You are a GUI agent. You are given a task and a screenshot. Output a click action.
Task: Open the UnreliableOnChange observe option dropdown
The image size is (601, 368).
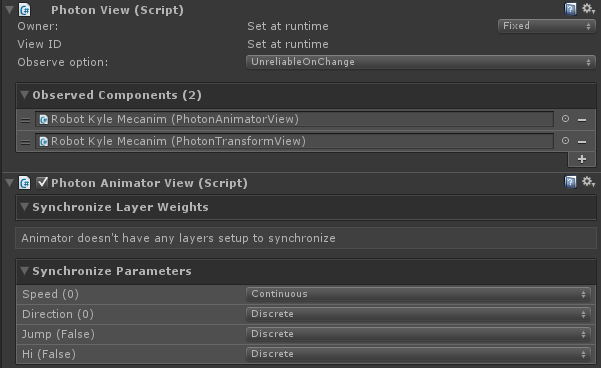pyautogui.click(x=420, y=62)
